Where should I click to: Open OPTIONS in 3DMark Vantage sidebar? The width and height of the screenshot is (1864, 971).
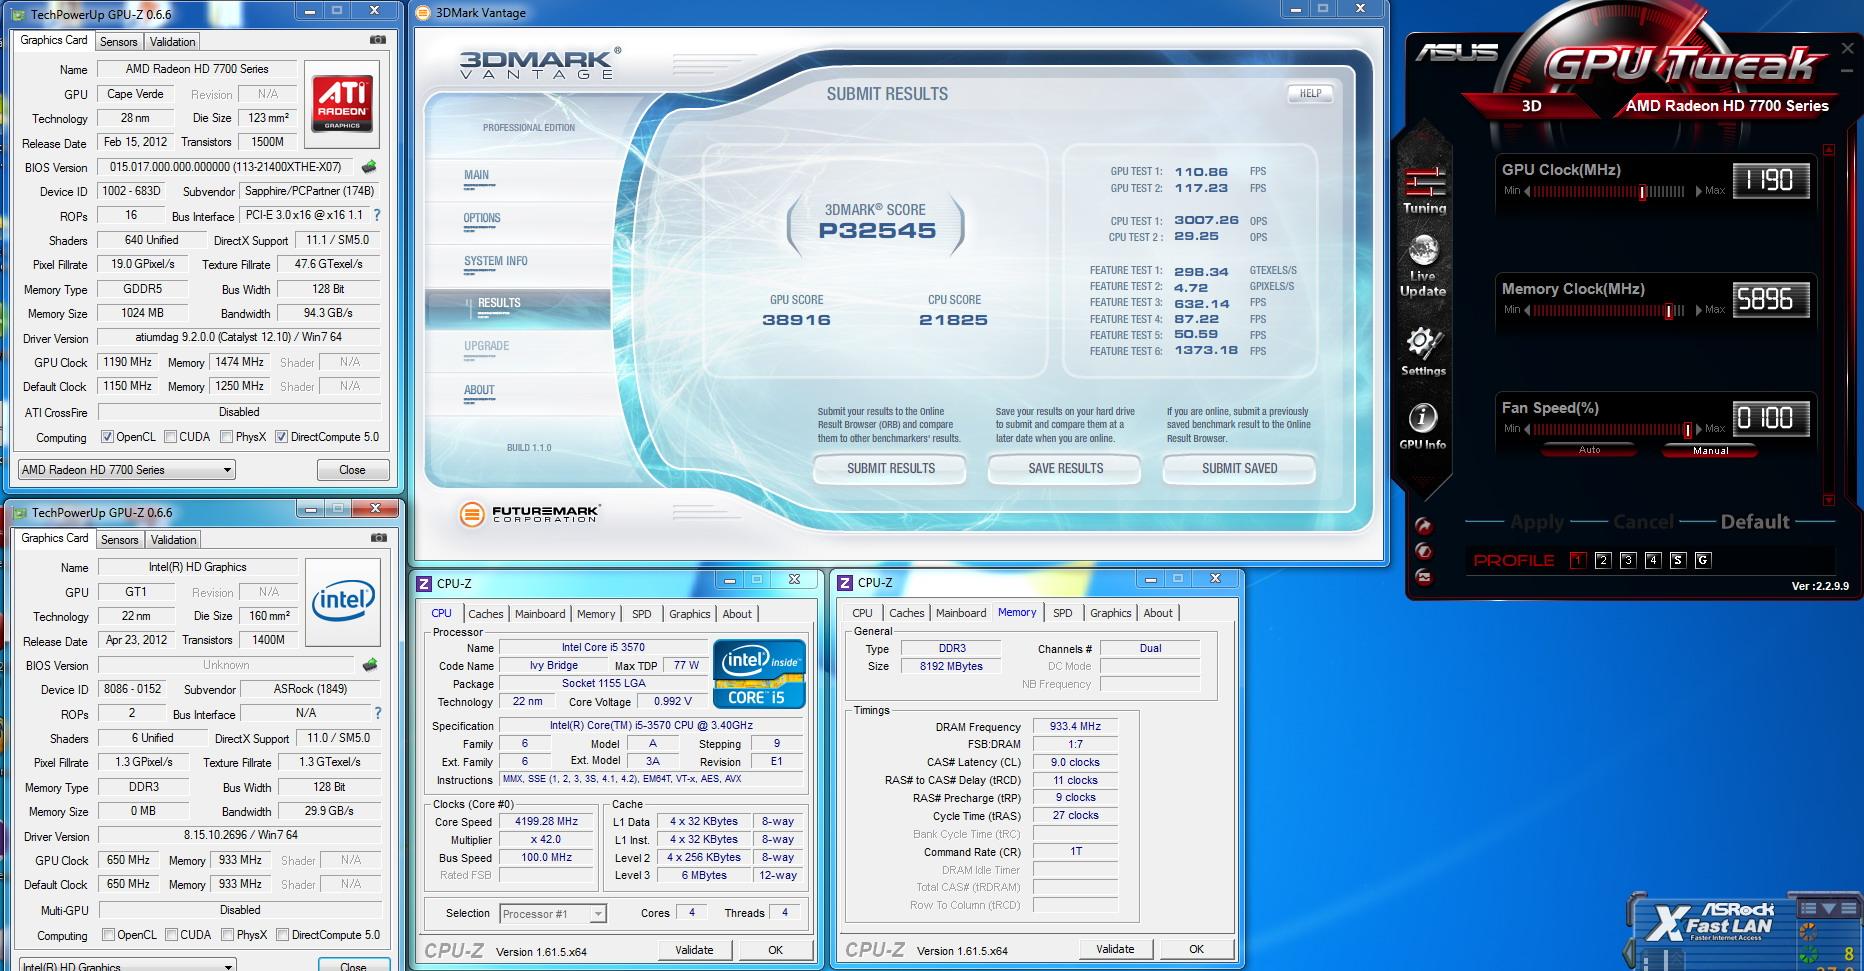[x=482, y=218]
